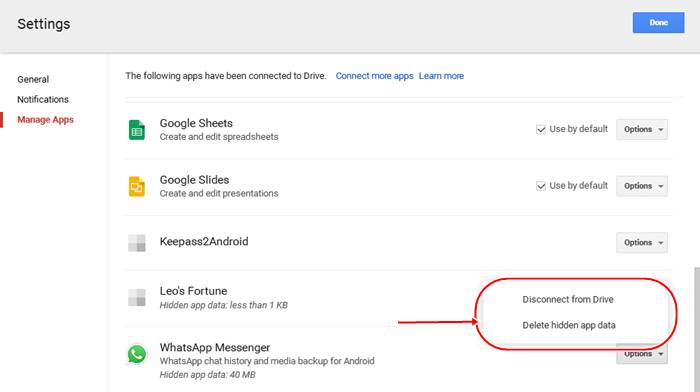Image resolution: width=700 pixels, height=392 pixels.
Task: Select the Manage Apps tab
Action: 46,120
